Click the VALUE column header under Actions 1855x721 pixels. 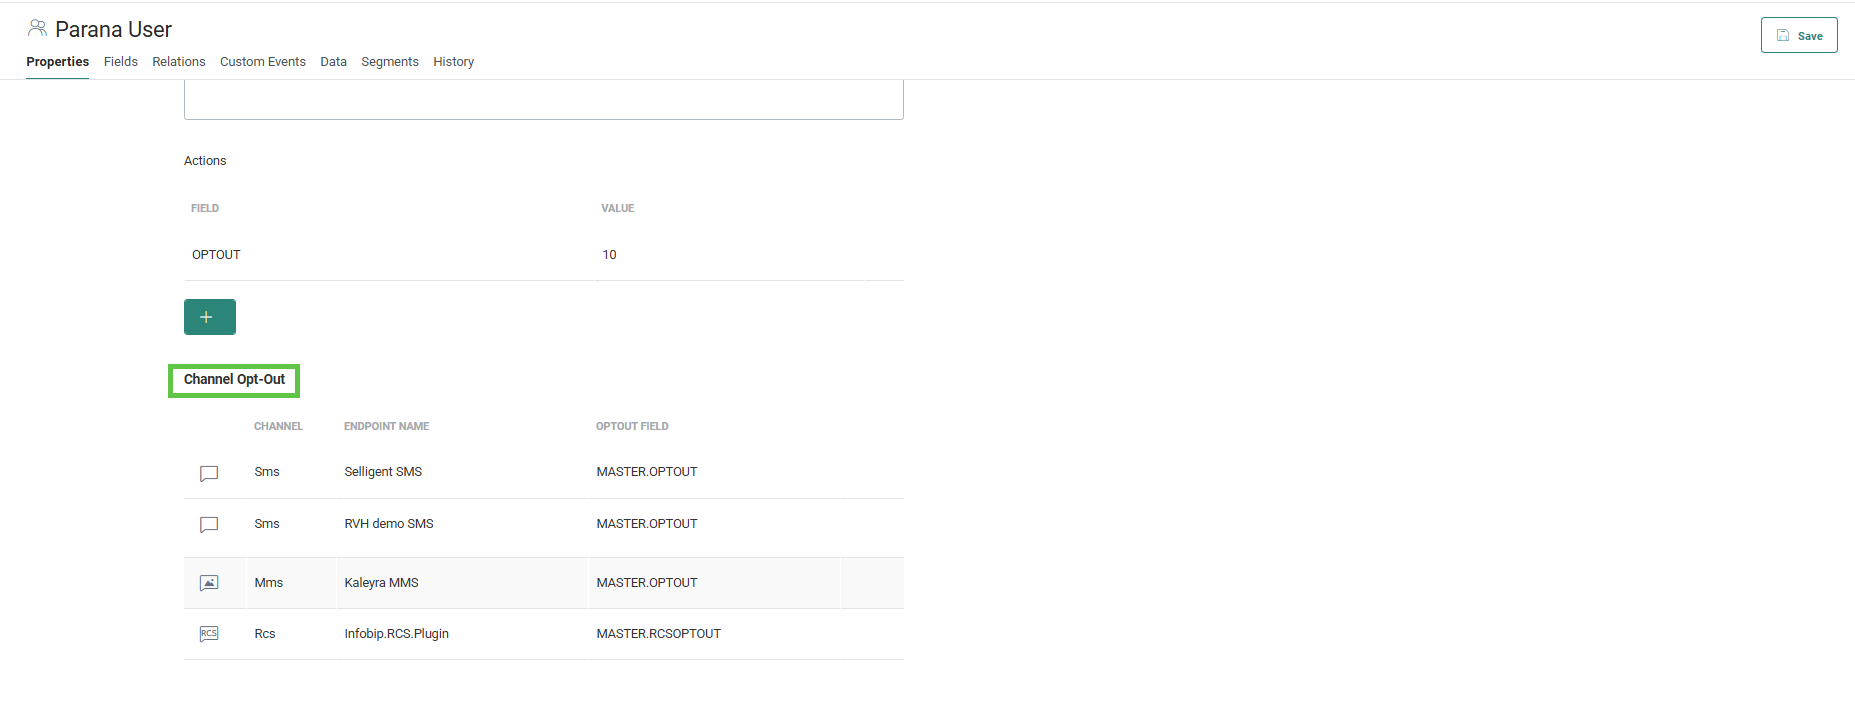[x=618, y=208]
